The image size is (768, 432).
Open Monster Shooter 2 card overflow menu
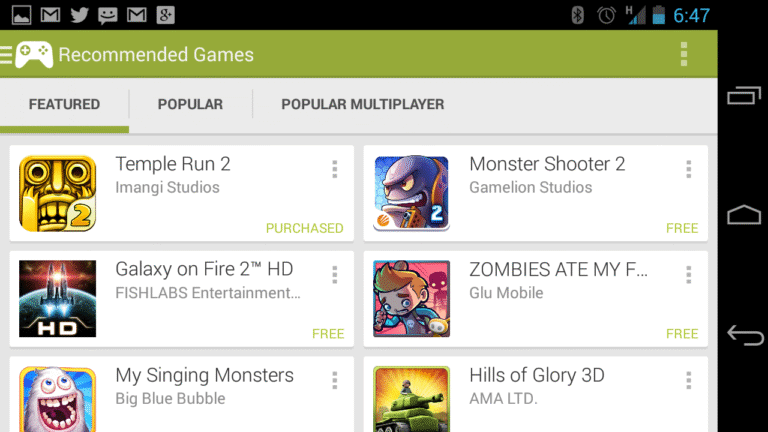click(689, 169)
